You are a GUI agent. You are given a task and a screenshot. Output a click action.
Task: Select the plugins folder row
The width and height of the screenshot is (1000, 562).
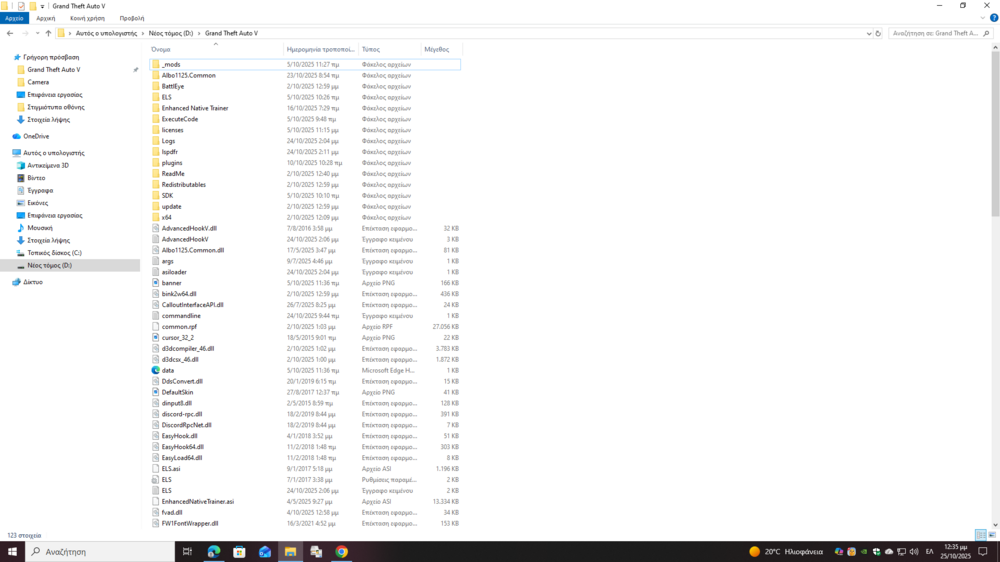305,163
